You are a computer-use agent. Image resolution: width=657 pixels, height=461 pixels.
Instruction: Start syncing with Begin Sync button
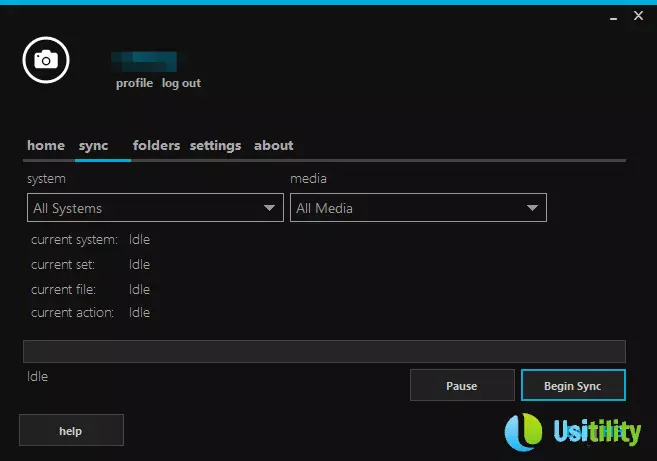point(572,385)
